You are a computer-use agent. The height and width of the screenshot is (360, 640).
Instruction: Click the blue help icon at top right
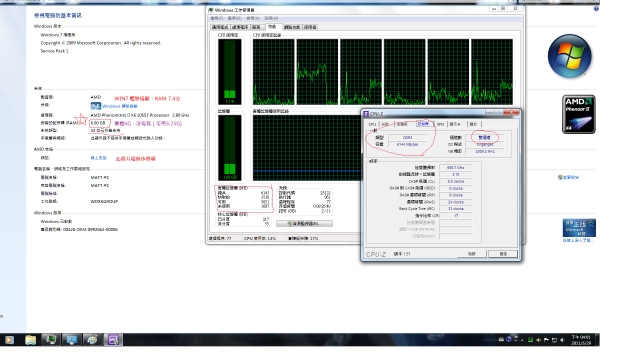(x=596, y=9)
